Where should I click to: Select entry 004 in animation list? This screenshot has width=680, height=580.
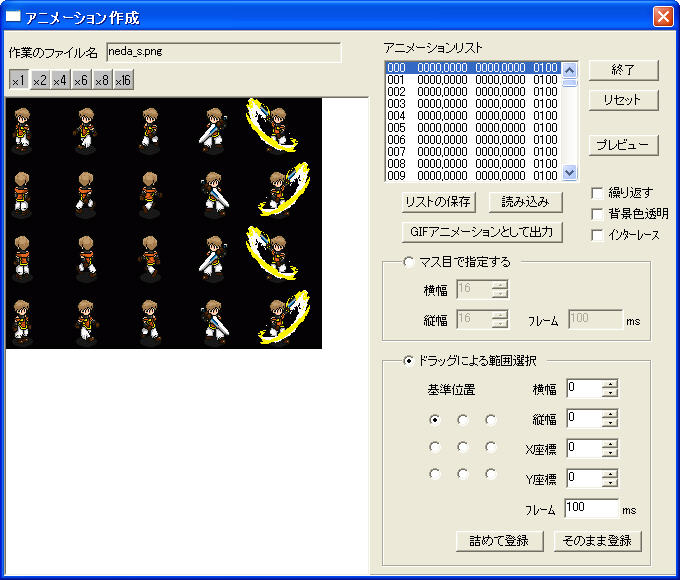[470, 115]
